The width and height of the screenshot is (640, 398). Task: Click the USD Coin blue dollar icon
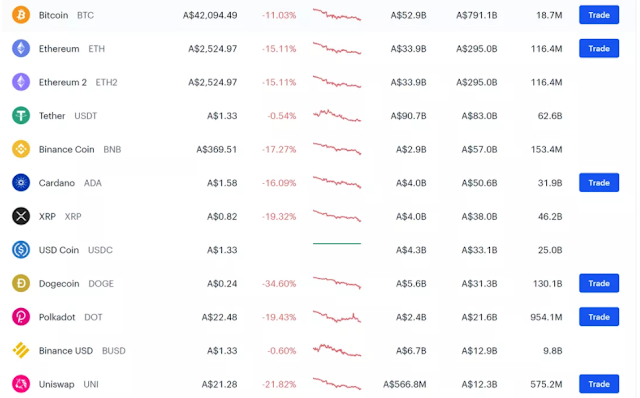click(x=21, y=250)
